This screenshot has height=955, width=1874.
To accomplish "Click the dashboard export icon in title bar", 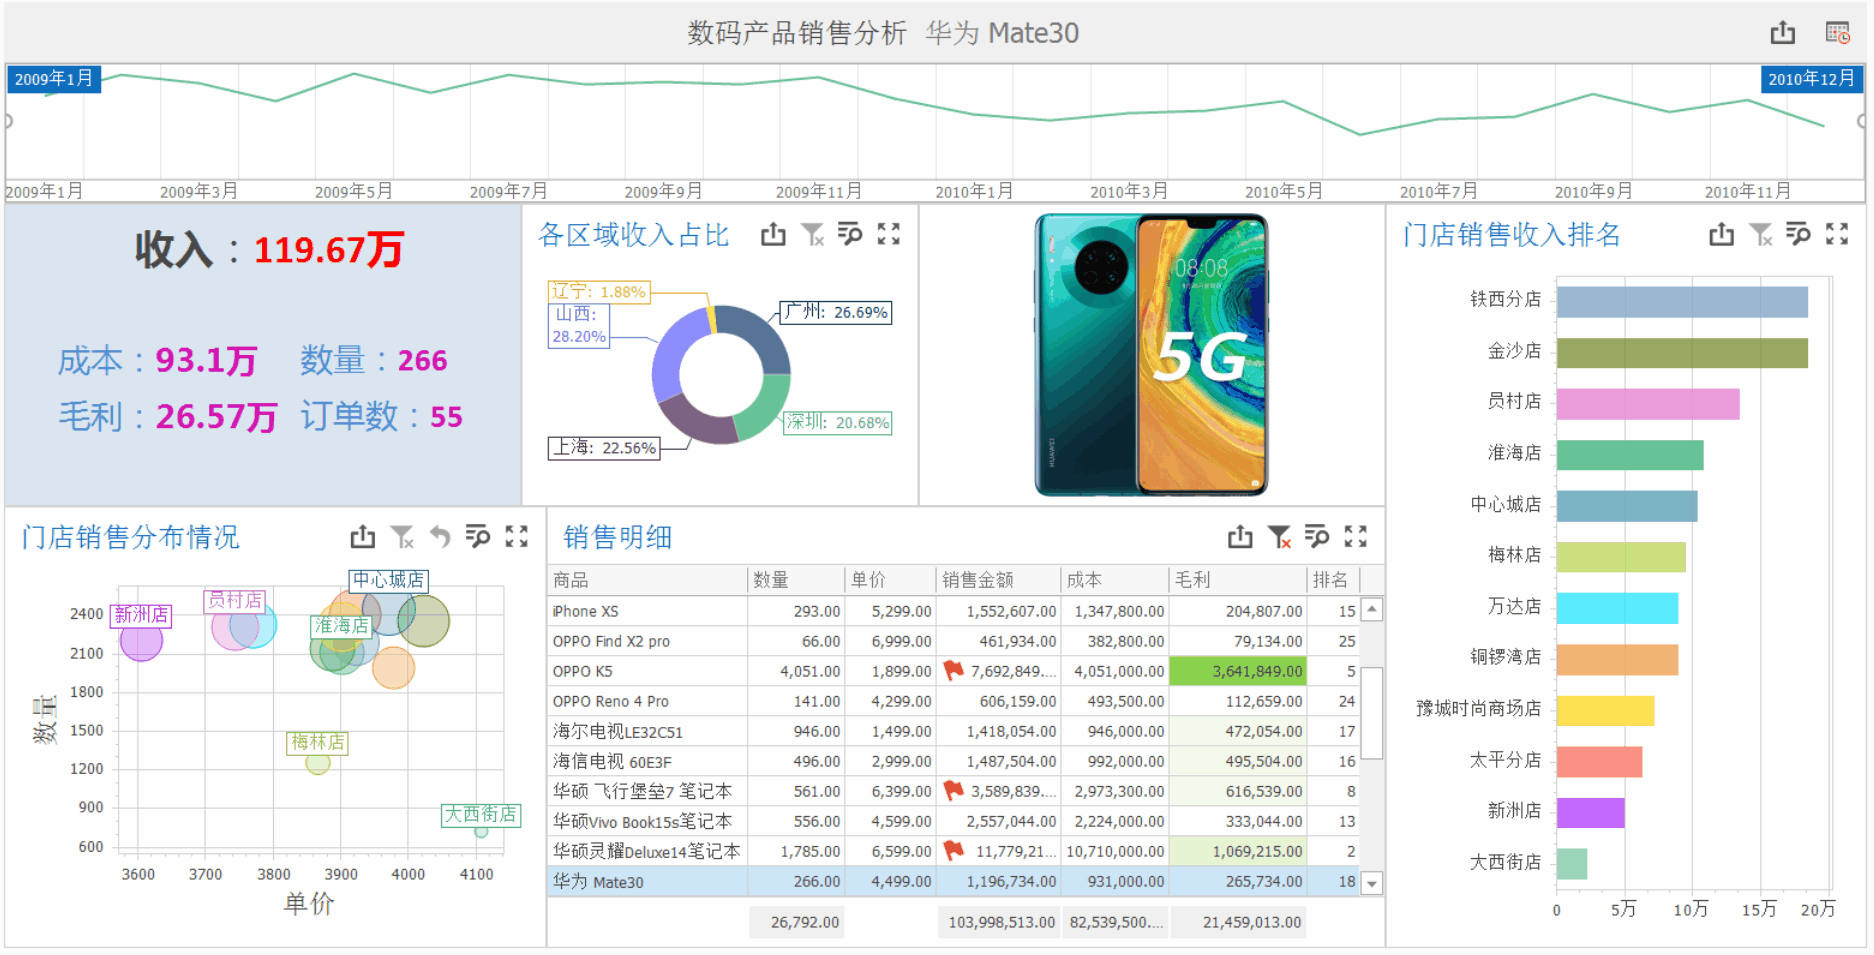I will (1782, 33).
